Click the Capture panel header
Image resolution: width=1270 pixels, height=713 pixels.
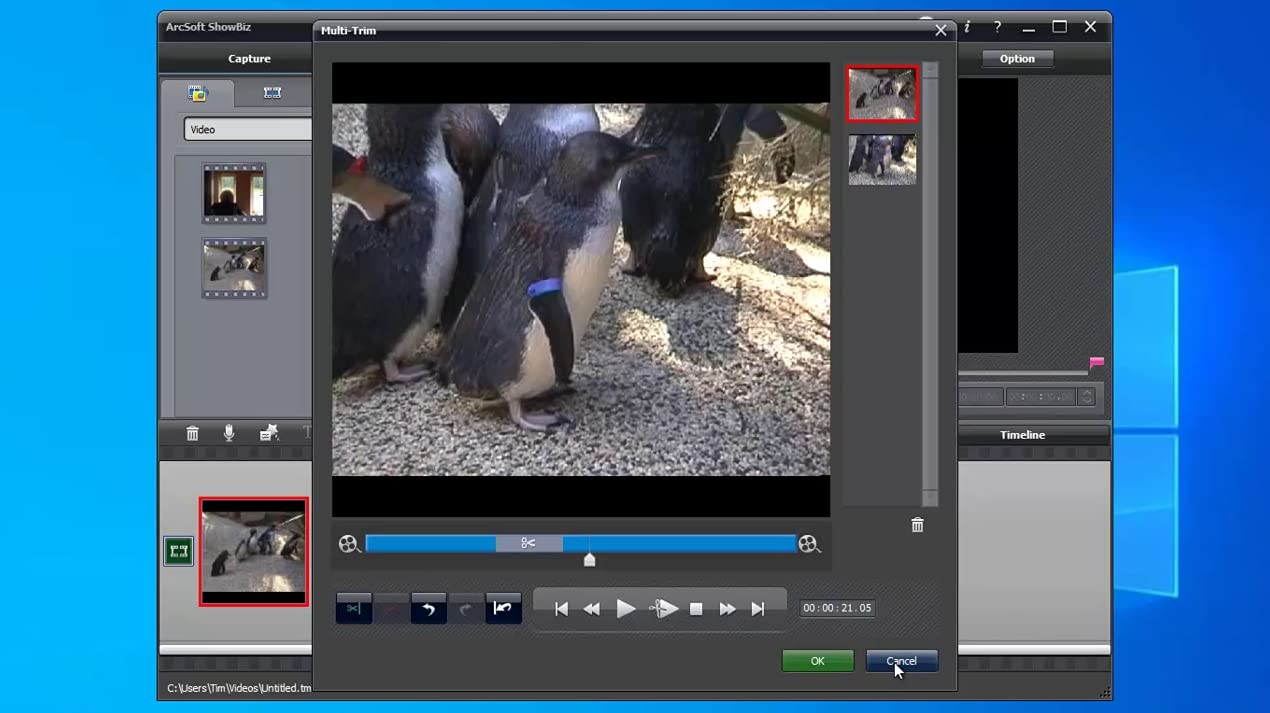[248, 58]
